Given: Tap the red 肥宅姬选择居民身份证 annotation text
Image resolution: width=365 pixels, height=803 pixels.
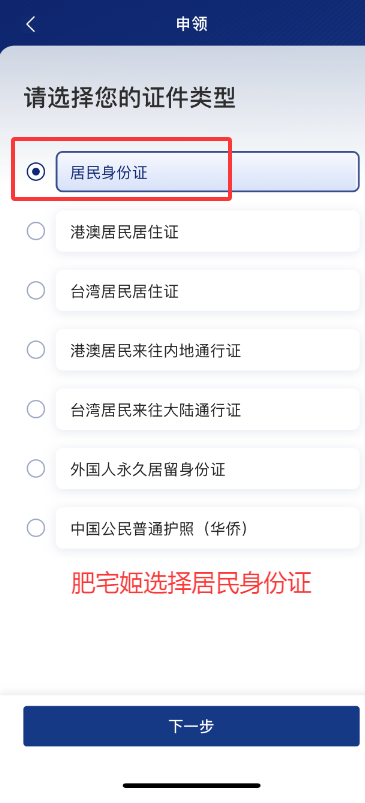Looking at the screenshot, I should (x=191, y=583).
